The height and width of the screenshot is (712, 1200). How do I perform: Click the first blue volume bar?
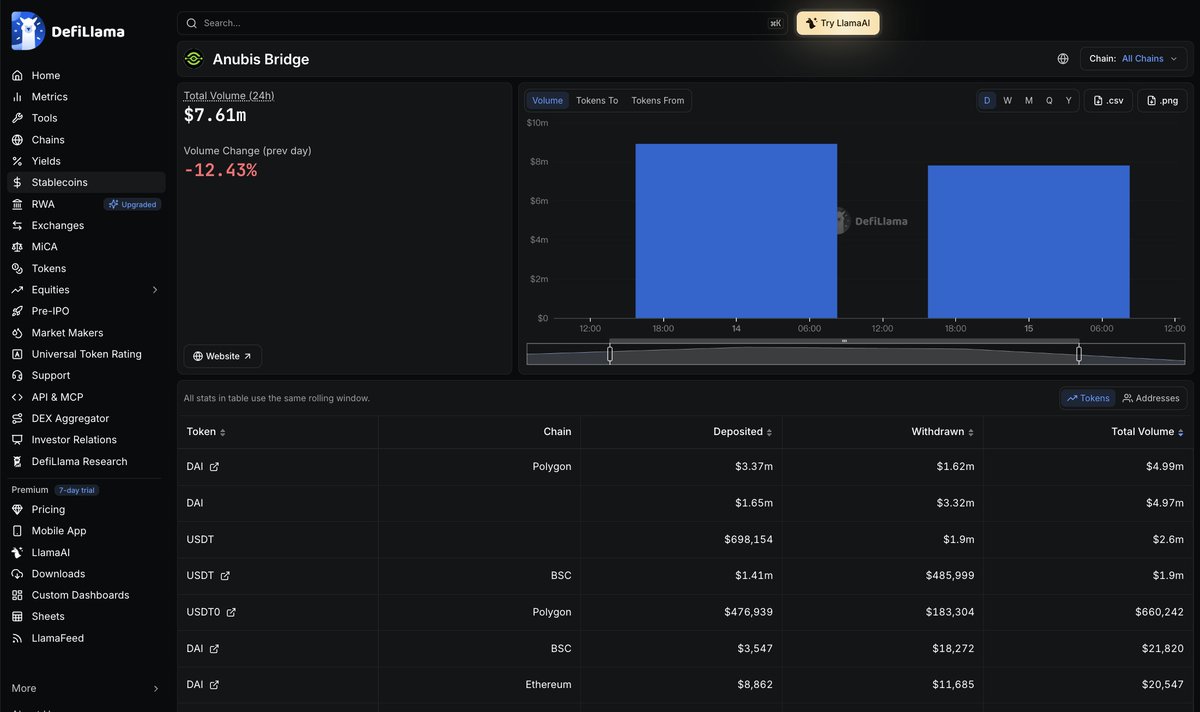736,231
